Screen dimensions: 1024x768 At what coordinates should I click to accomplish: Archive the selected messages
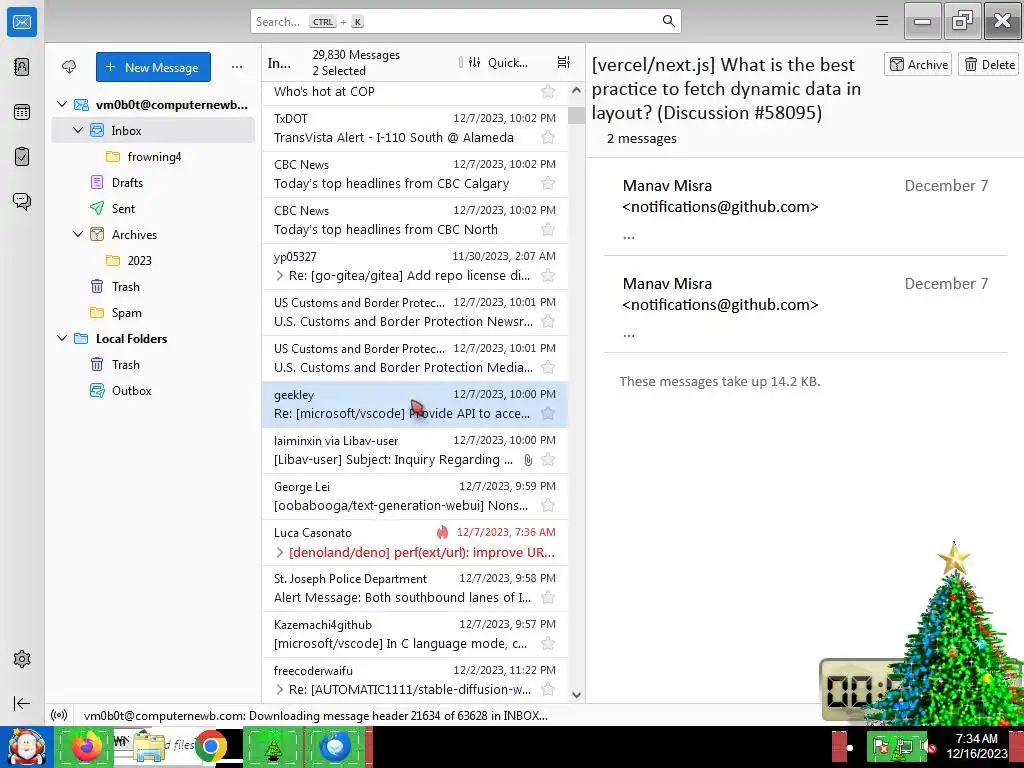918,64
